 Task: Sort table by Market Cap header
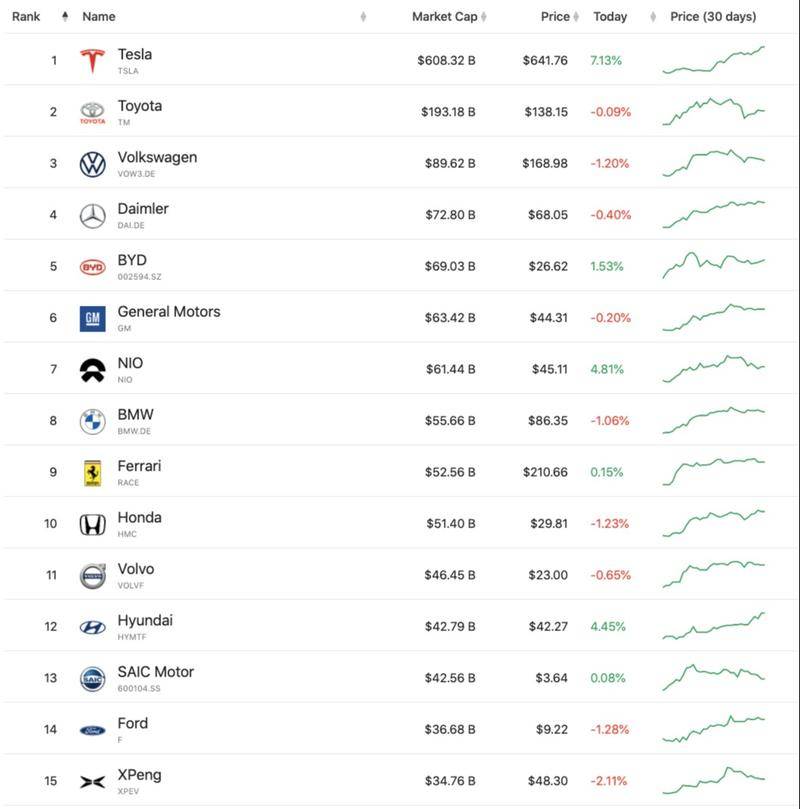445,17
